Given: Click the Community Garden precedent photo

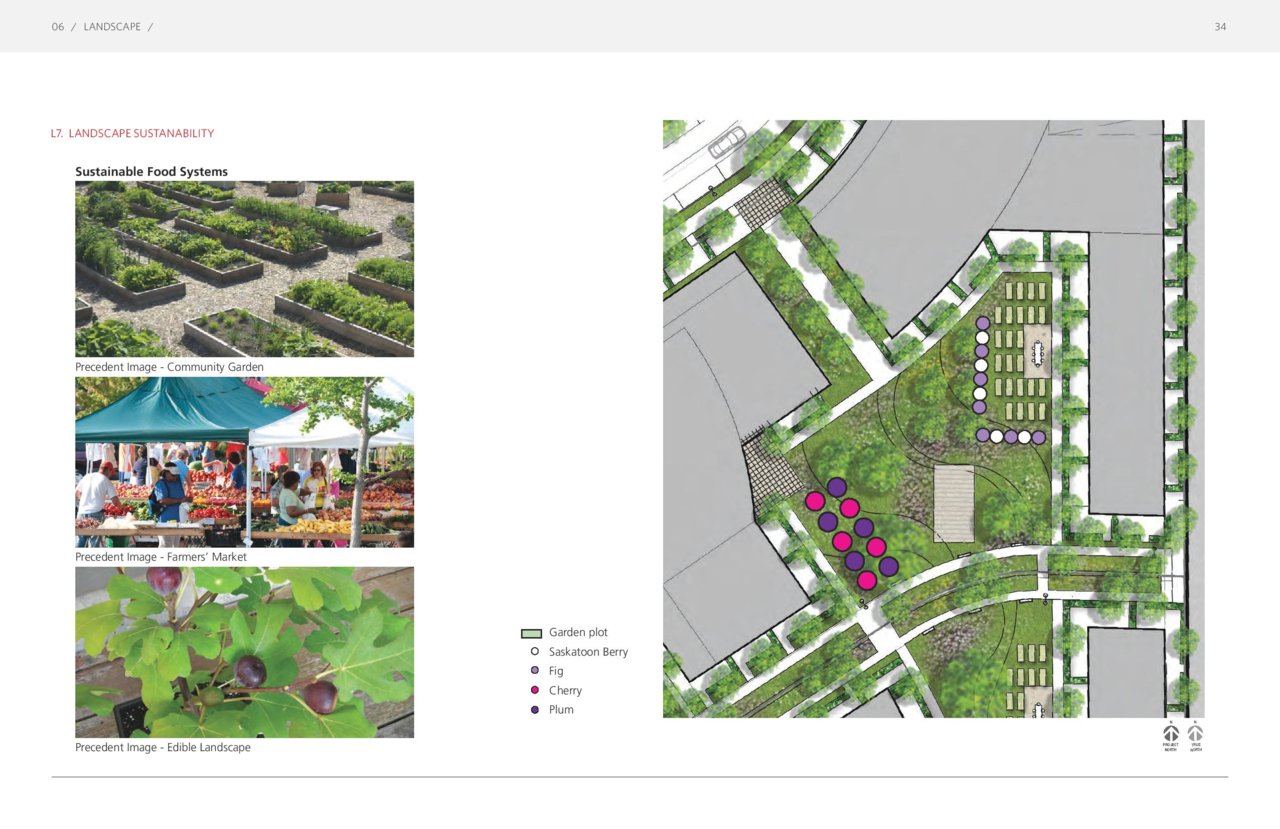Looking at the screenshot, I should point(244,269).
